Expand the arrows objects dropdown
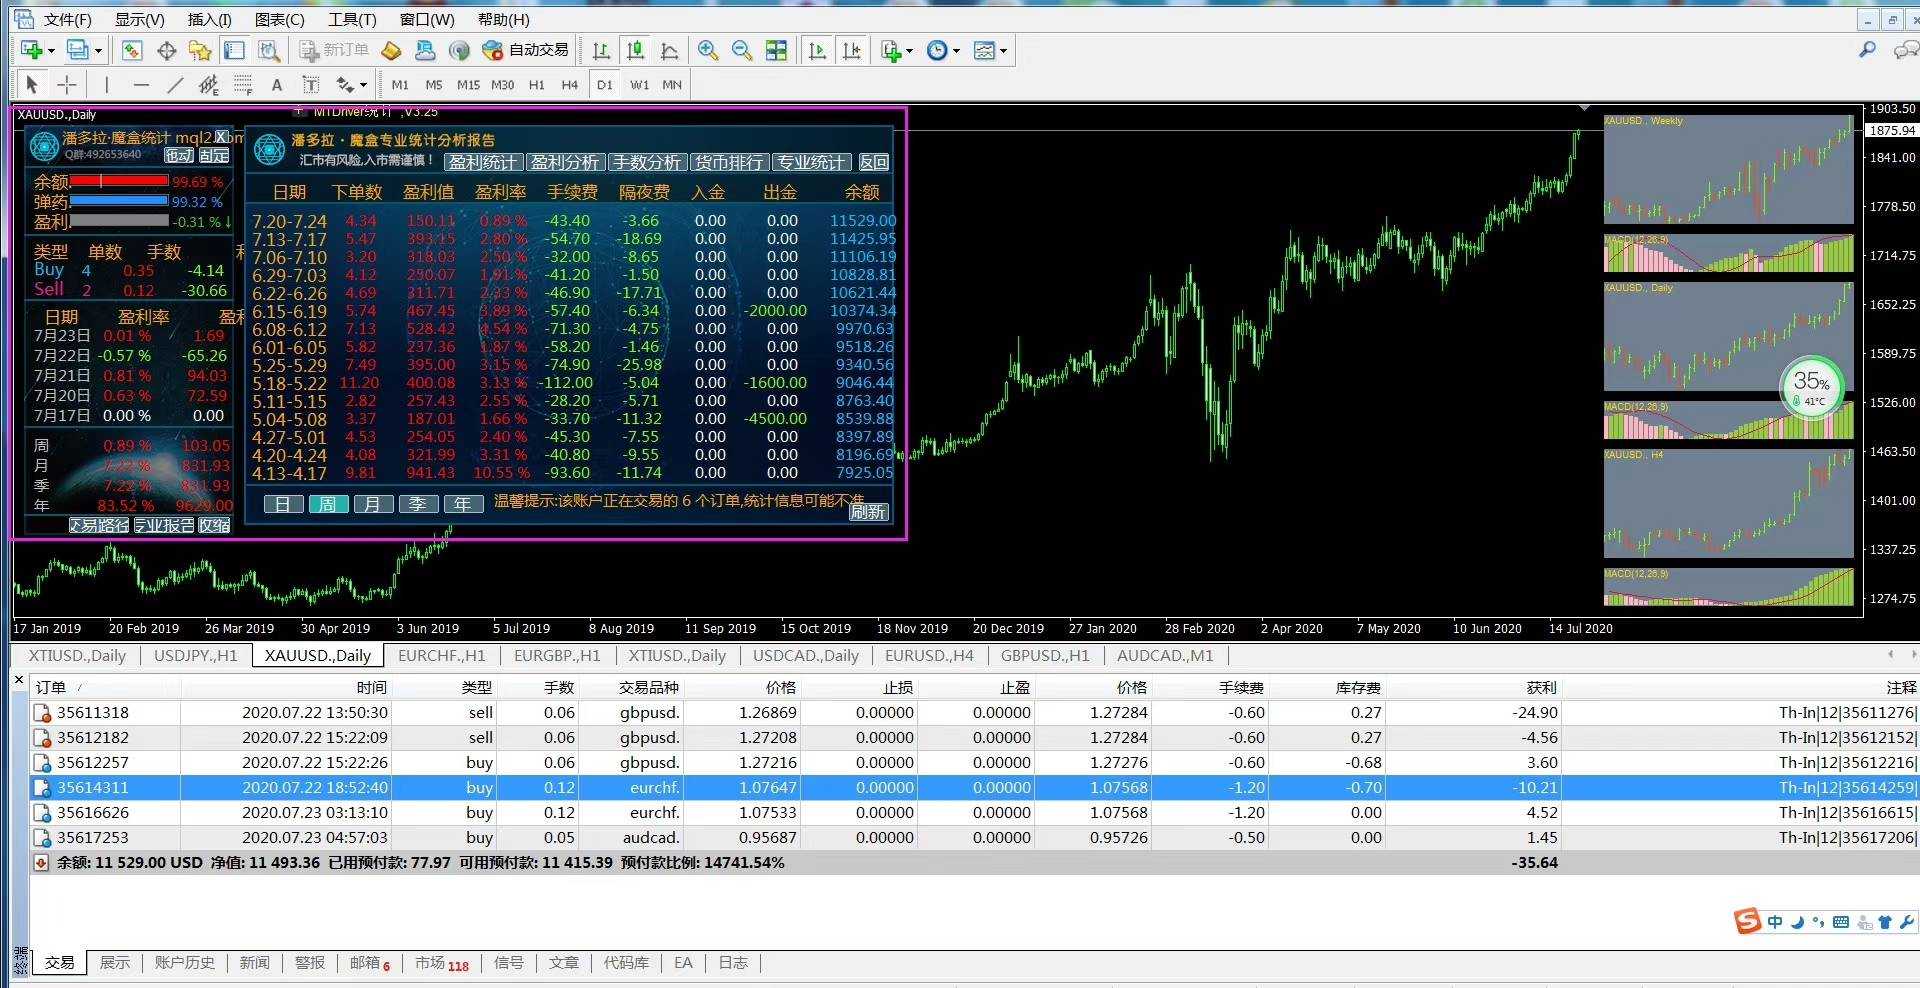This screenshot has width=1920, height=988. click(x=363, y=85)
